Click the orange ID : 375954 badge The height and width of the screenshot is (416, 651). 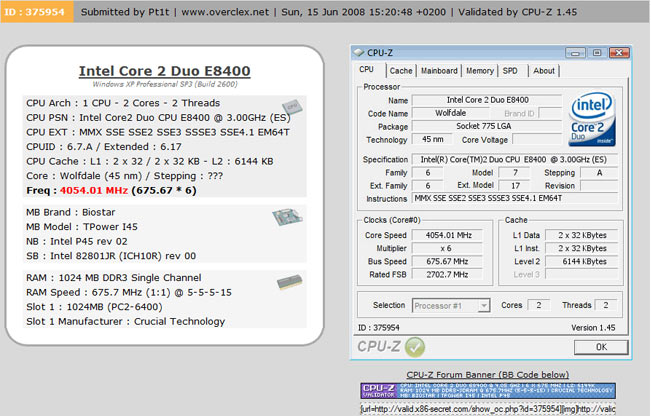pos(37,12)
